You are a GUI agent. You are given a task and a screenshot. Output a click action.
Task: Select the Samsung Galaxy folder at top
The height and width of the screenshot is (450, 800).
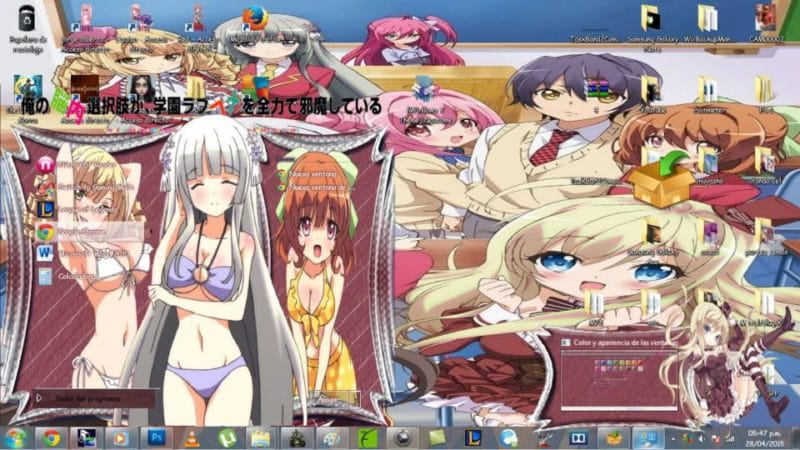coord(652,27)
